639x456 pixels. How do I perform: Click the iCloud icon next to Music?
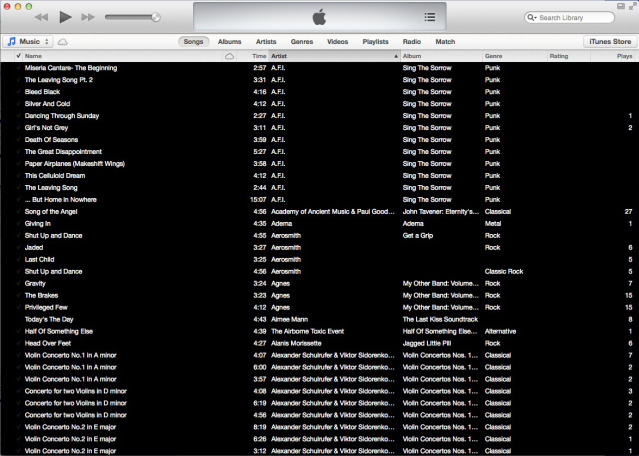click(x=62, y=42)
